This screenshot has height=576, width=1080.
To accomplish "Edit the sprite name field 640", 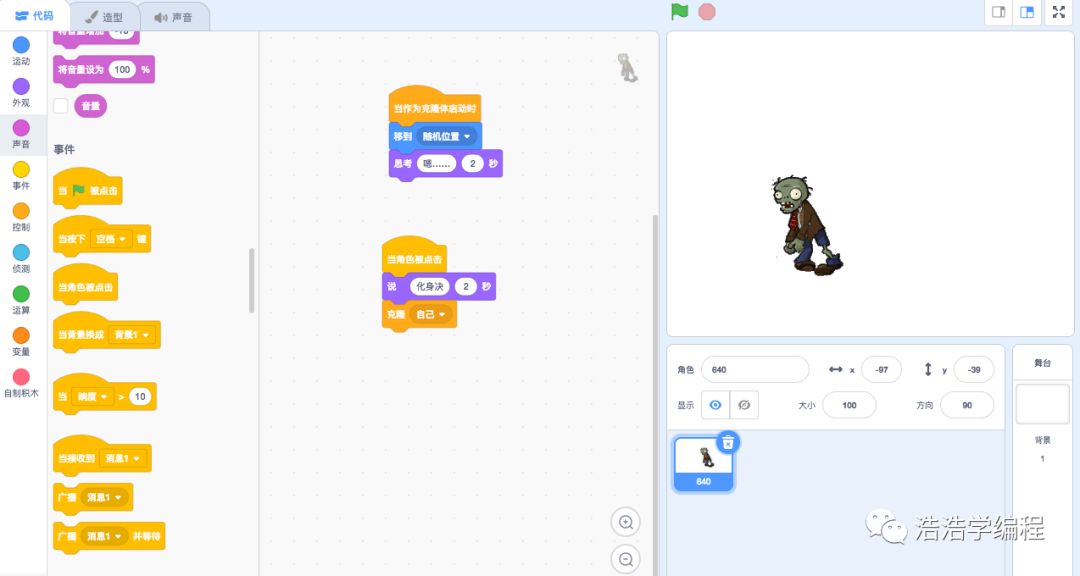I will [755, 370].
